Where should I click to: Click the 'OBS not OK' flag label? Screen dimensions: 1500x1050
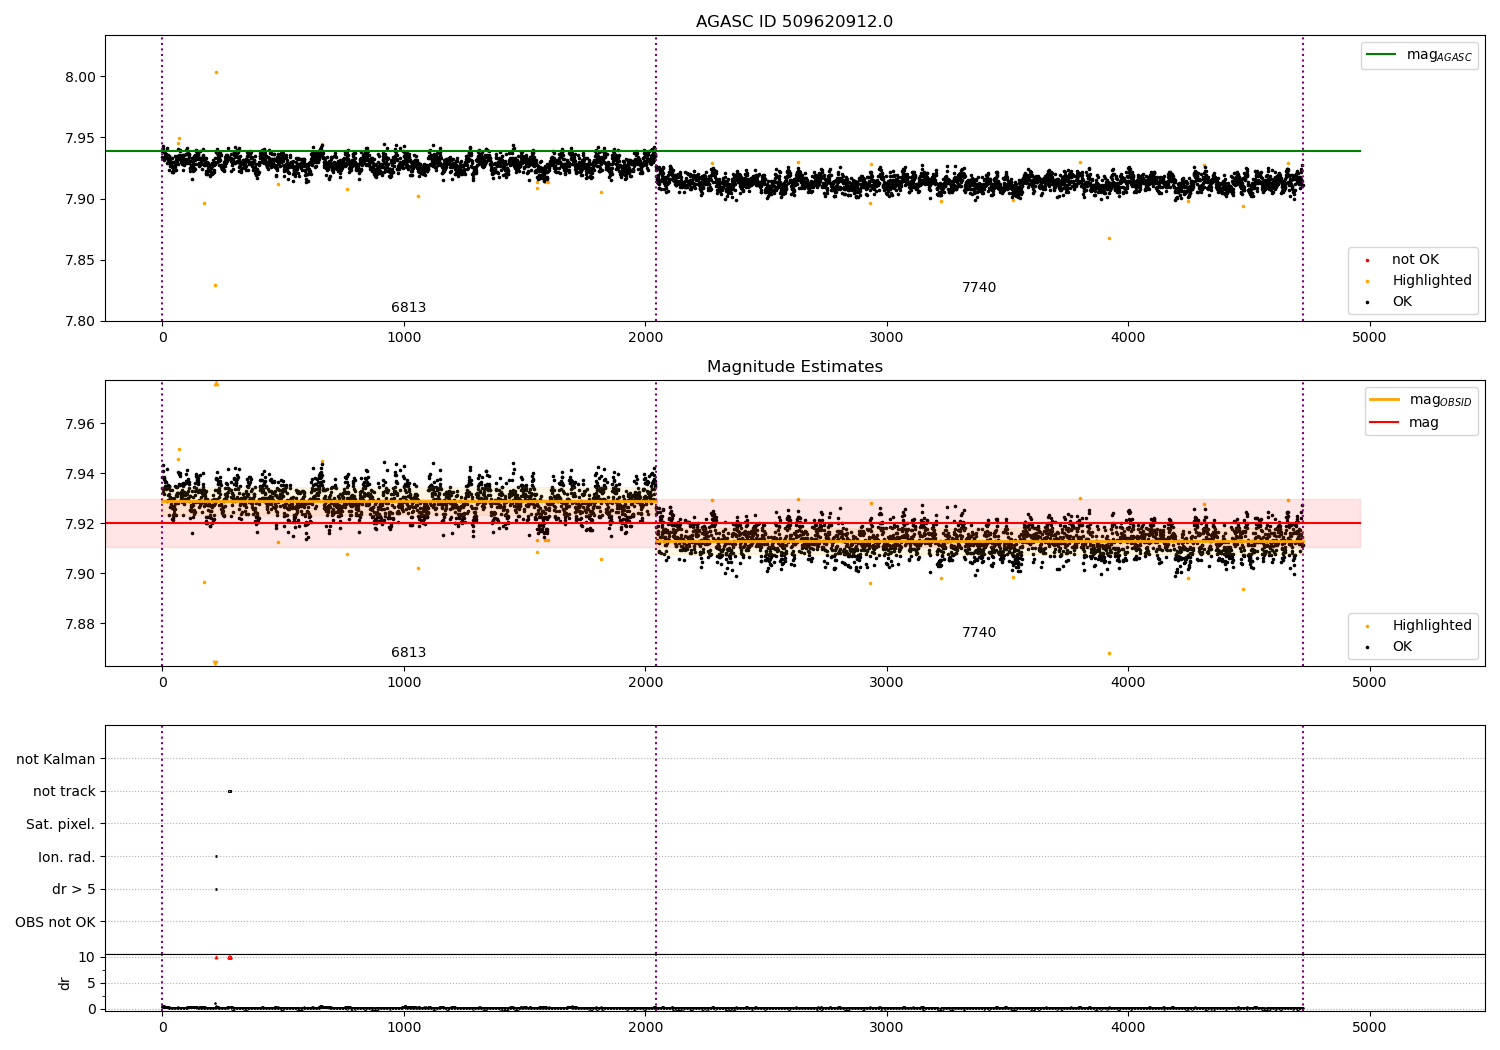tap(55, 922)
